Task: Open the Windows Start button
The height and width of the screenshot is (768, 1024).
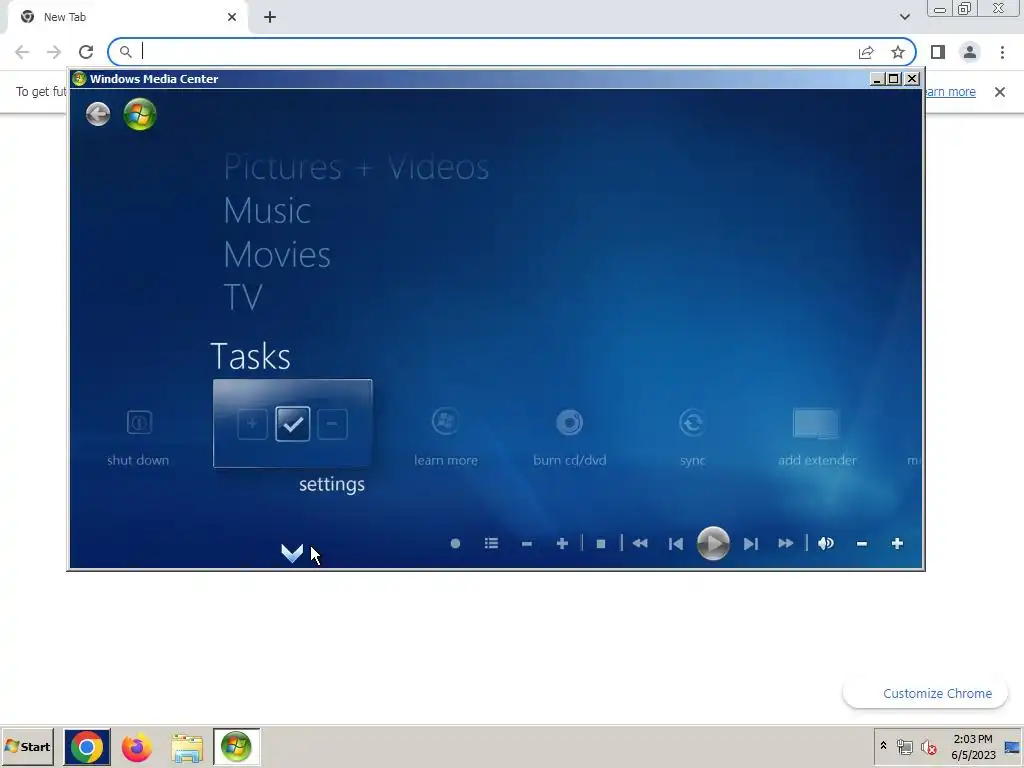Action: pyautogui.click(x=27, y=746)
